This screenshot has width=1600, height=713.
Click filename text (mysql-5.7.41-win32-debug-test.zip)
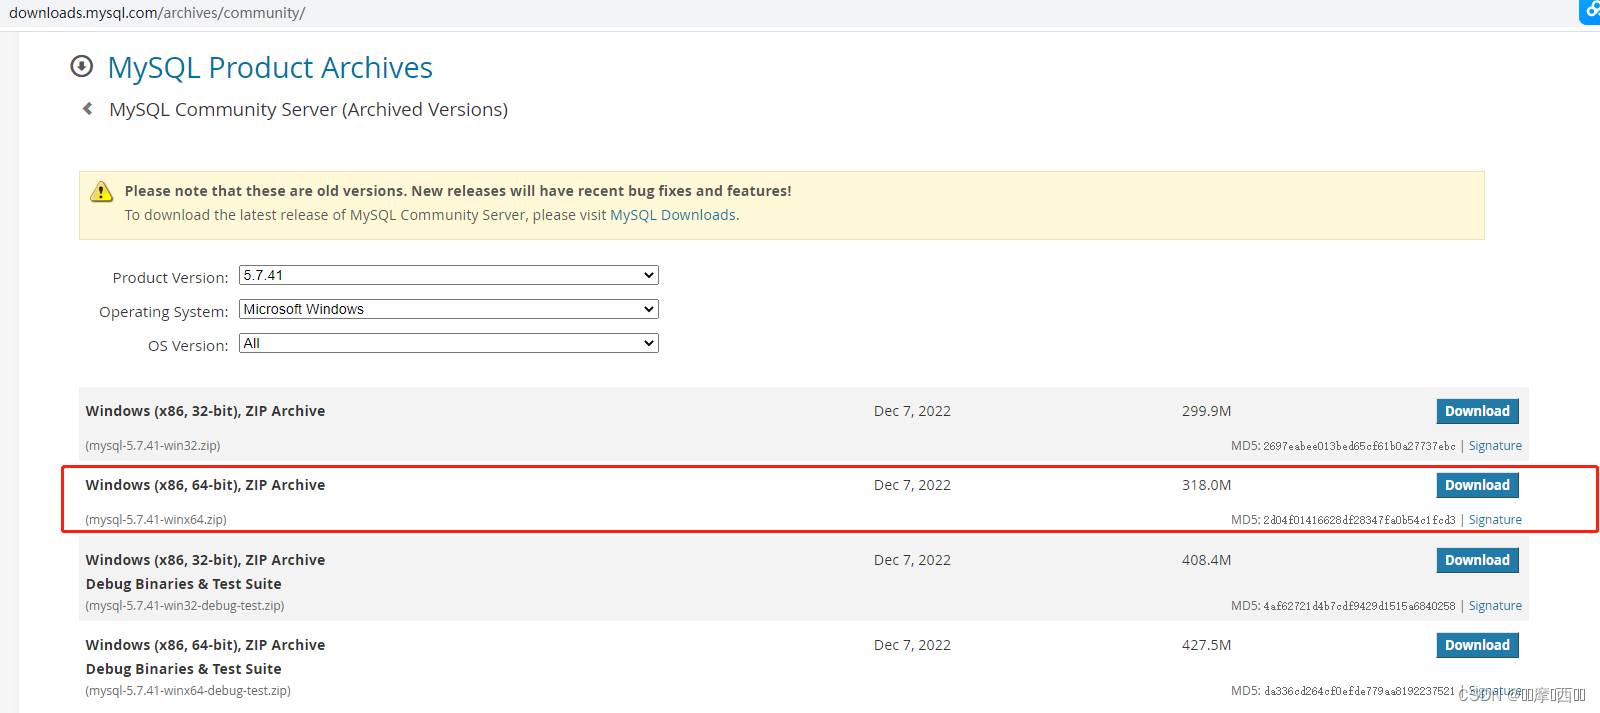coord(185,606)
